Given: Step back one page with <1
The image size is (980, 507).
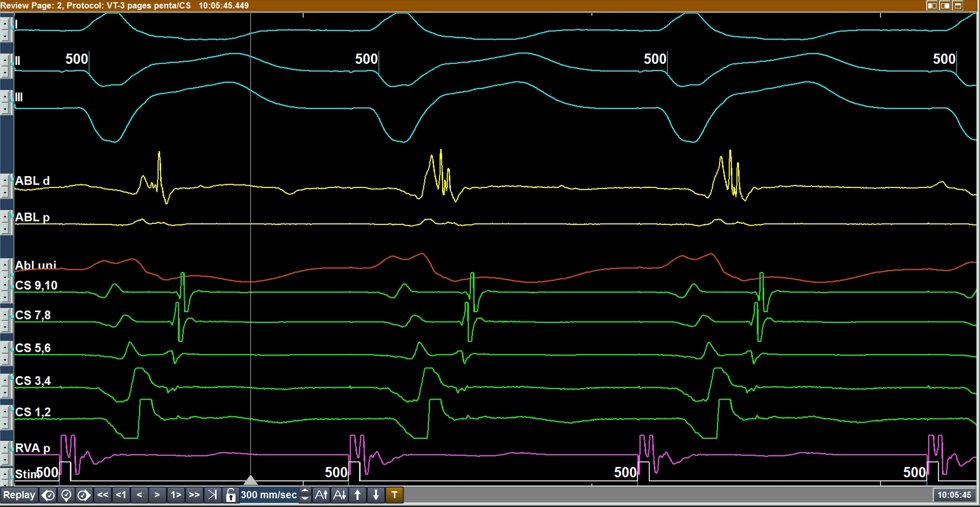Looking at the screenshot, I should point(121,495).
